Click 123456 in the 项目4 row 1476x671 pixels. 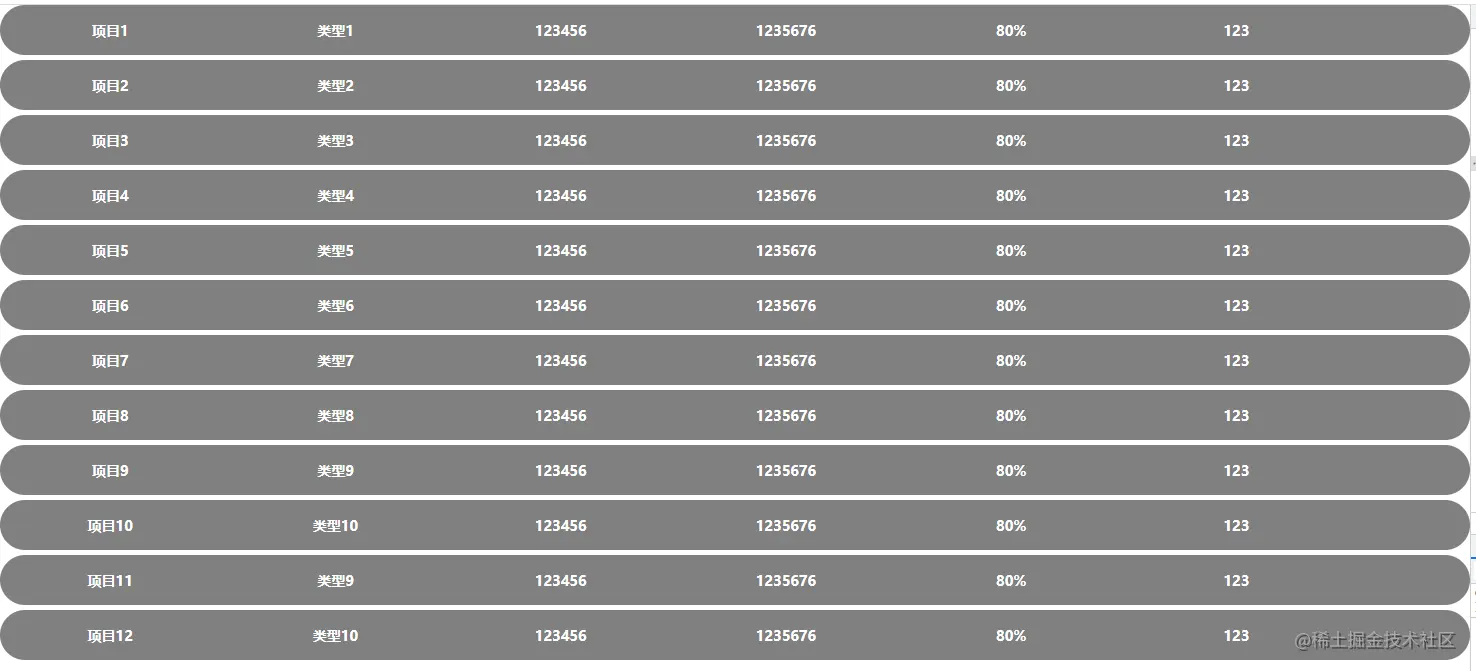coord(561,196)
